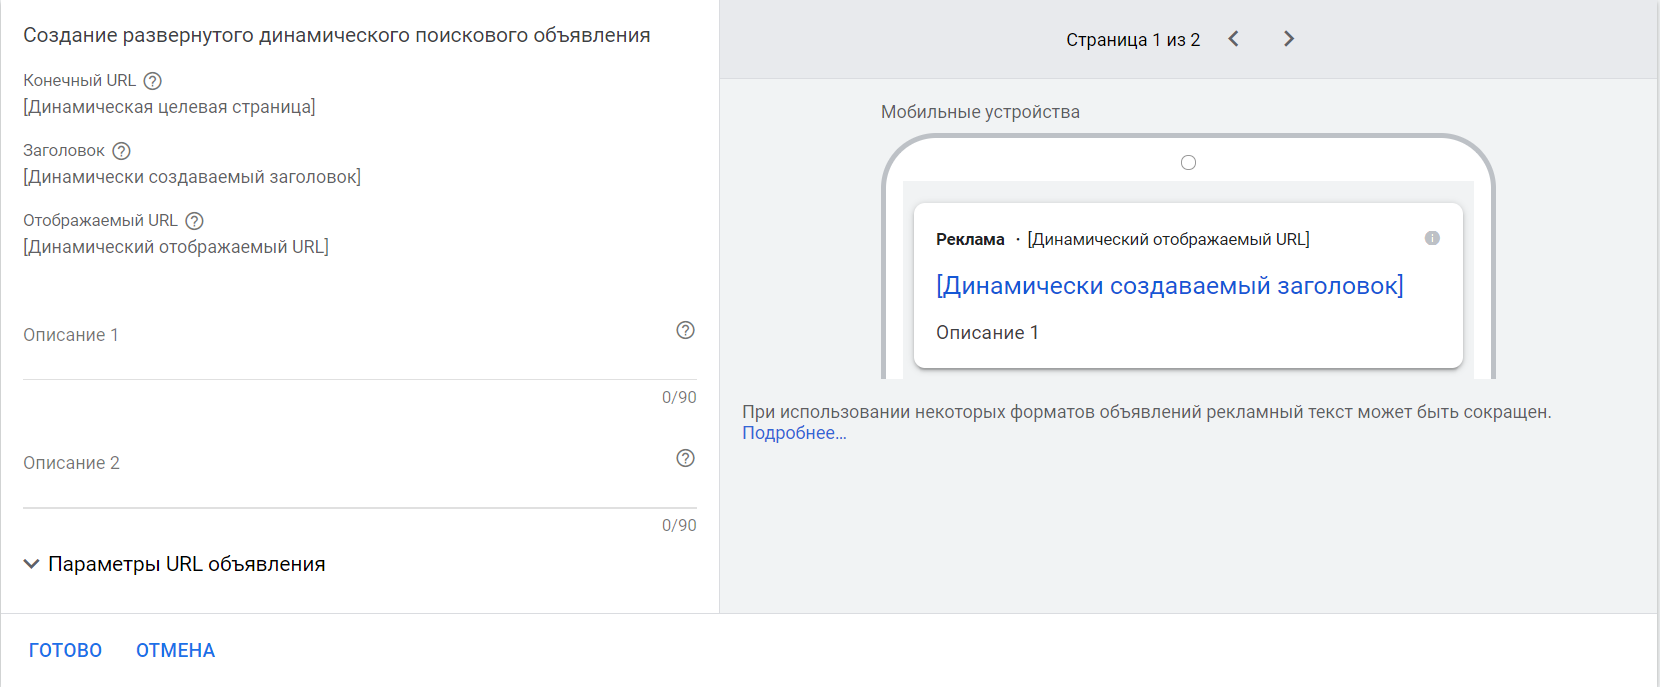Image resolution: width=1660 pixels, height=687 pixels.
Task: Cancel with the ОТМЕНА button
Action: [x=175, y=650]
